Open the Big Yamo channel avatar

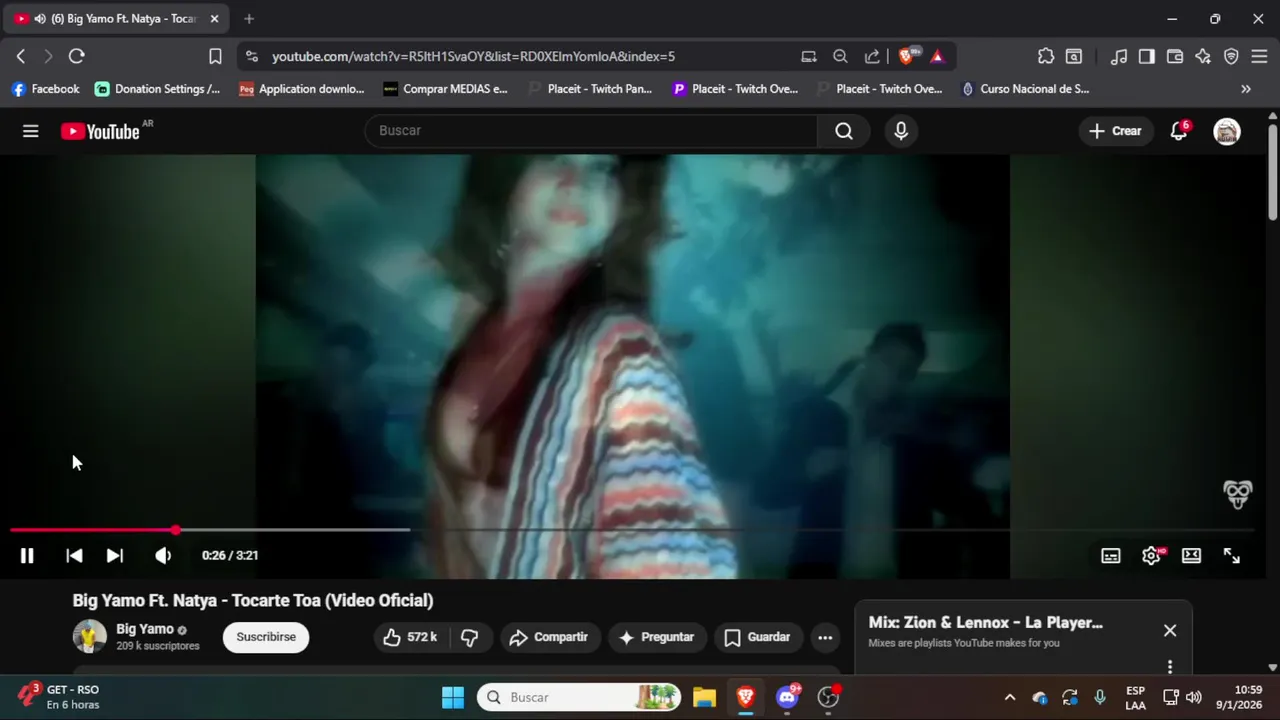point(90,637)
